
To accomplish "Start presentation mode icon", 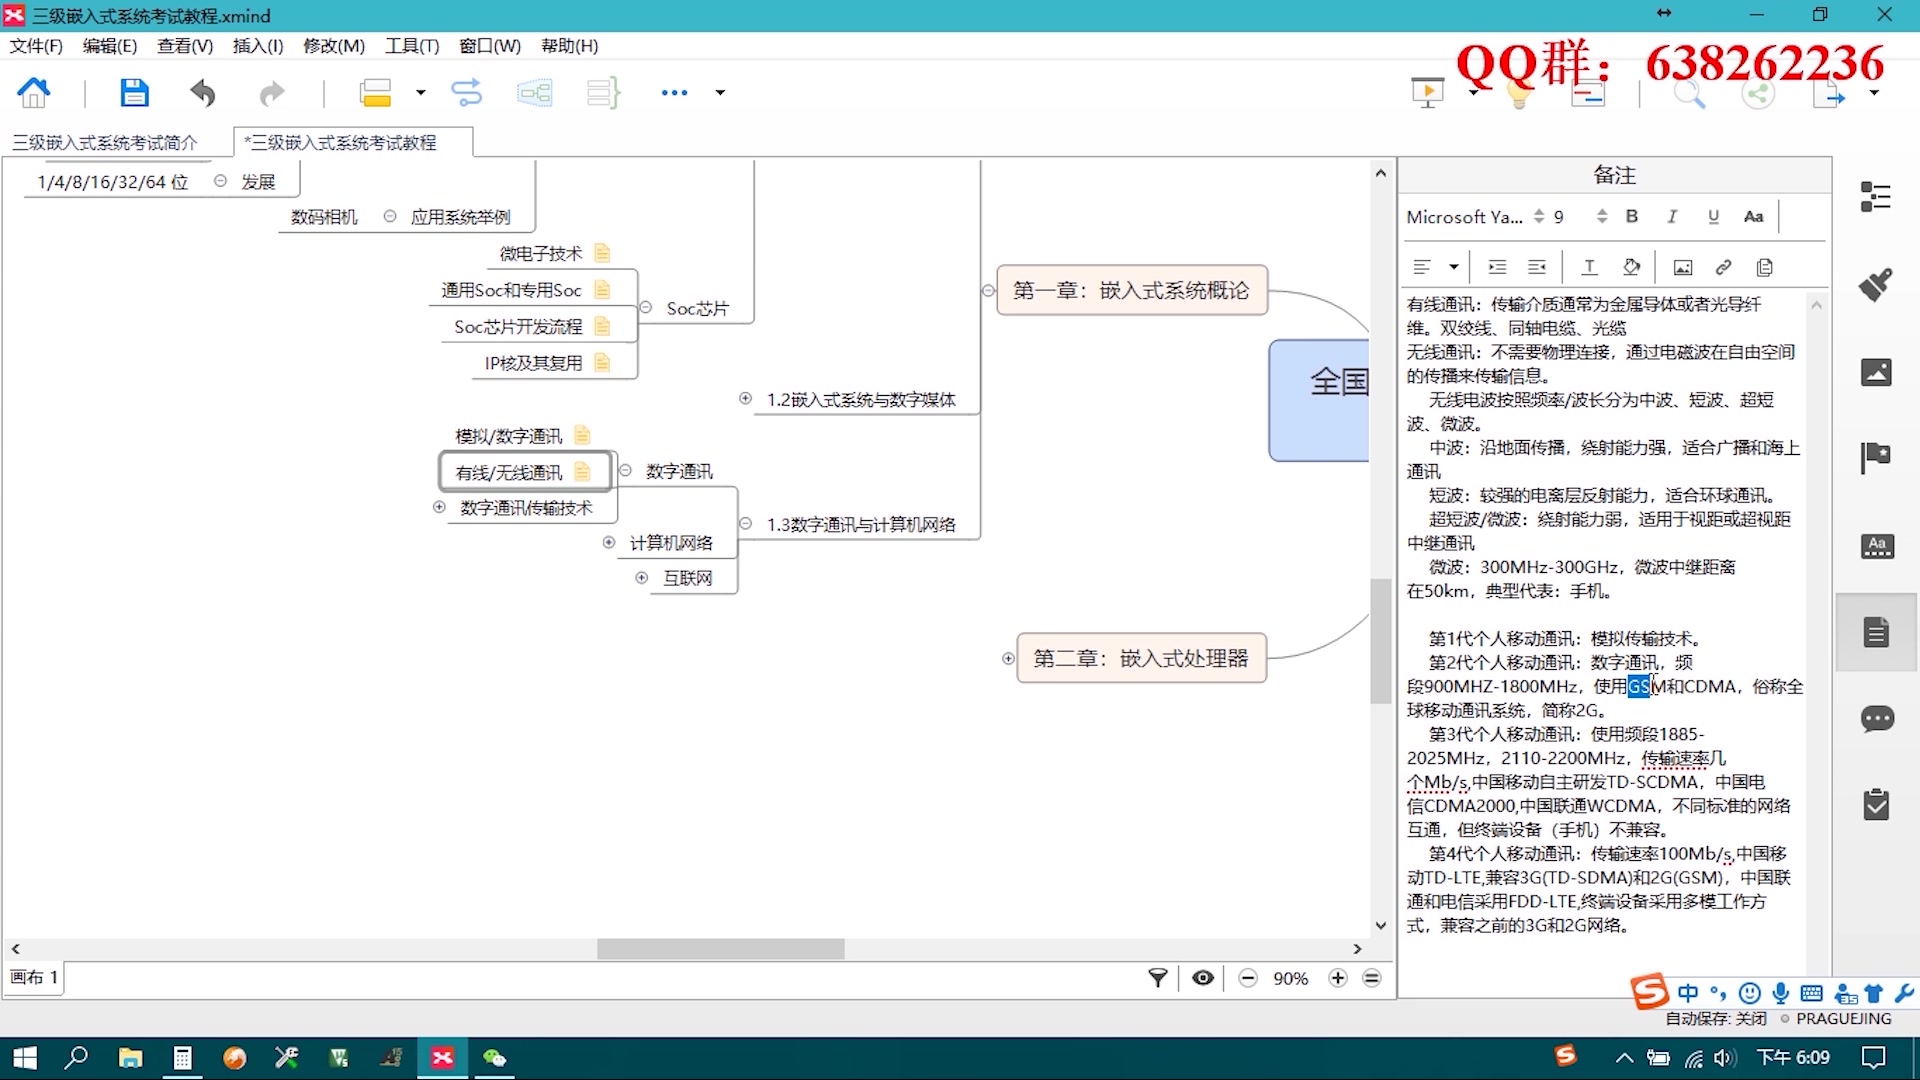I will point(1427,93).
